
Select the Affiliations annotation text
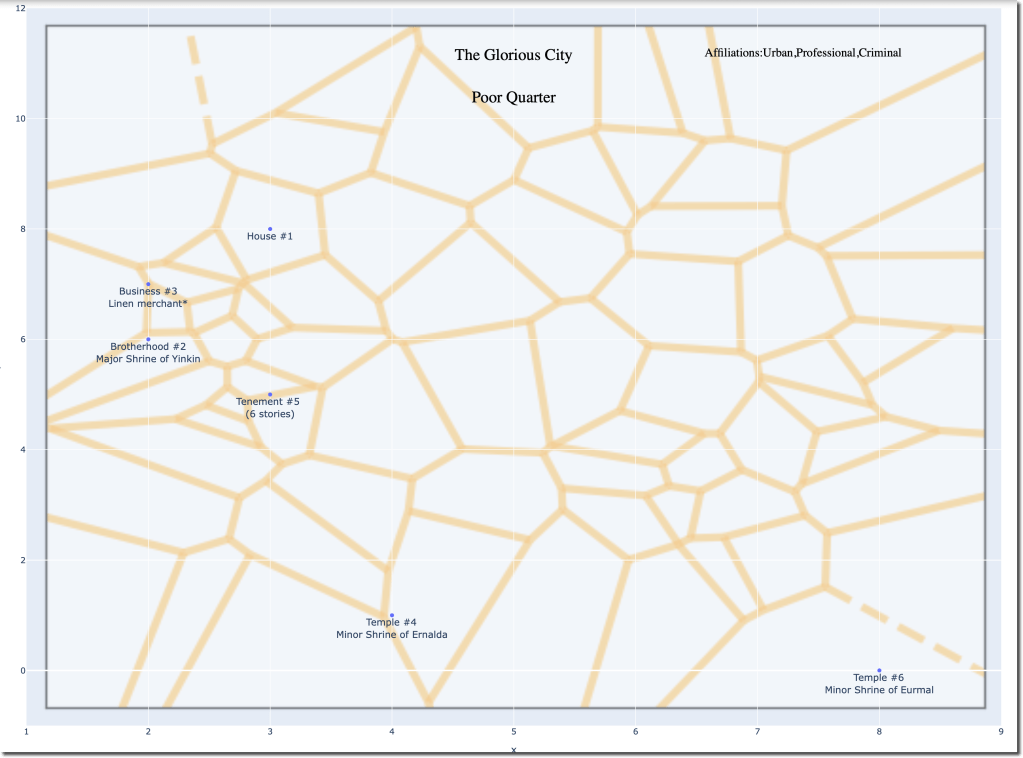point(802,52)
